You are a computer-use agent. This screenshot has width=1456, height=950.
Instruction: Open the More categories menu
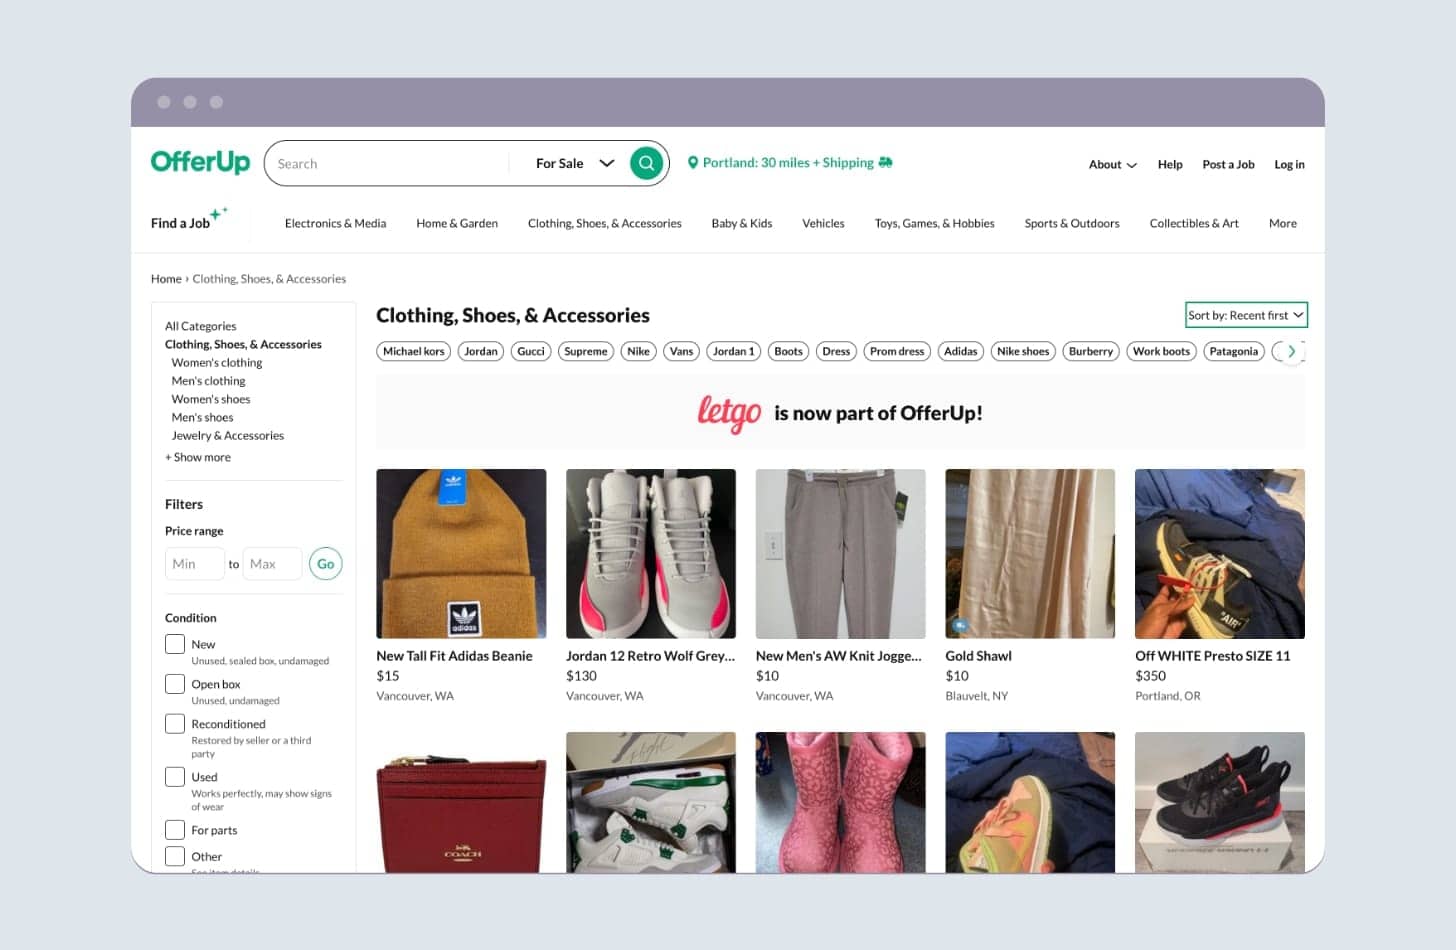[1282, 223]
